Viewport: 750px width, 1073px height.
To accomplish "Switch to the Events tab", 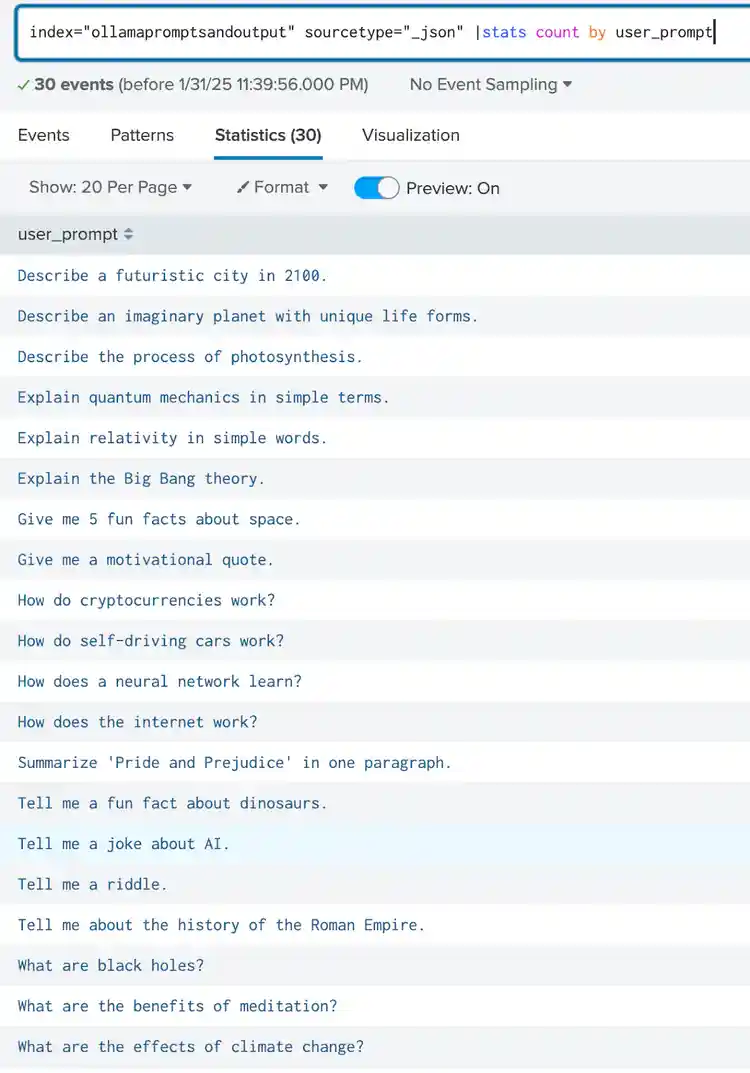I will pos(44,135).
